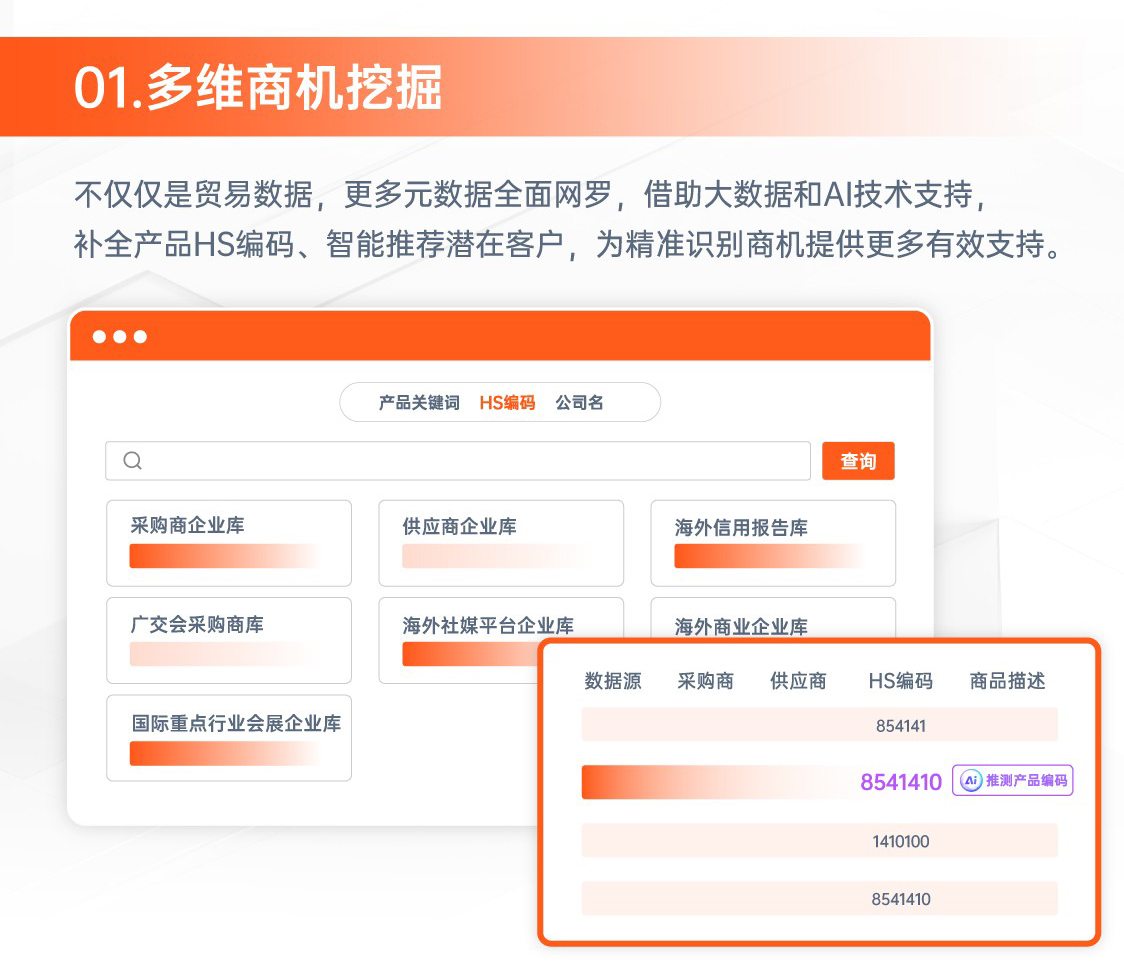Select the highlighted purple 8541410 code
Viewport: 1124px width, 977px height.
click(901, 782)
